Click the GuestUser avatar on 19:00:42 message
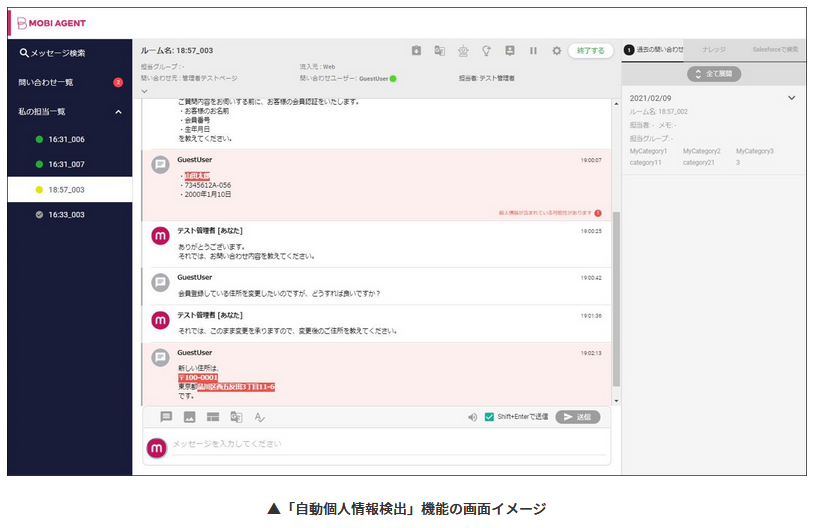Viewport: 815px width, 528px height. pyautogui.click(x=161, y=283)
